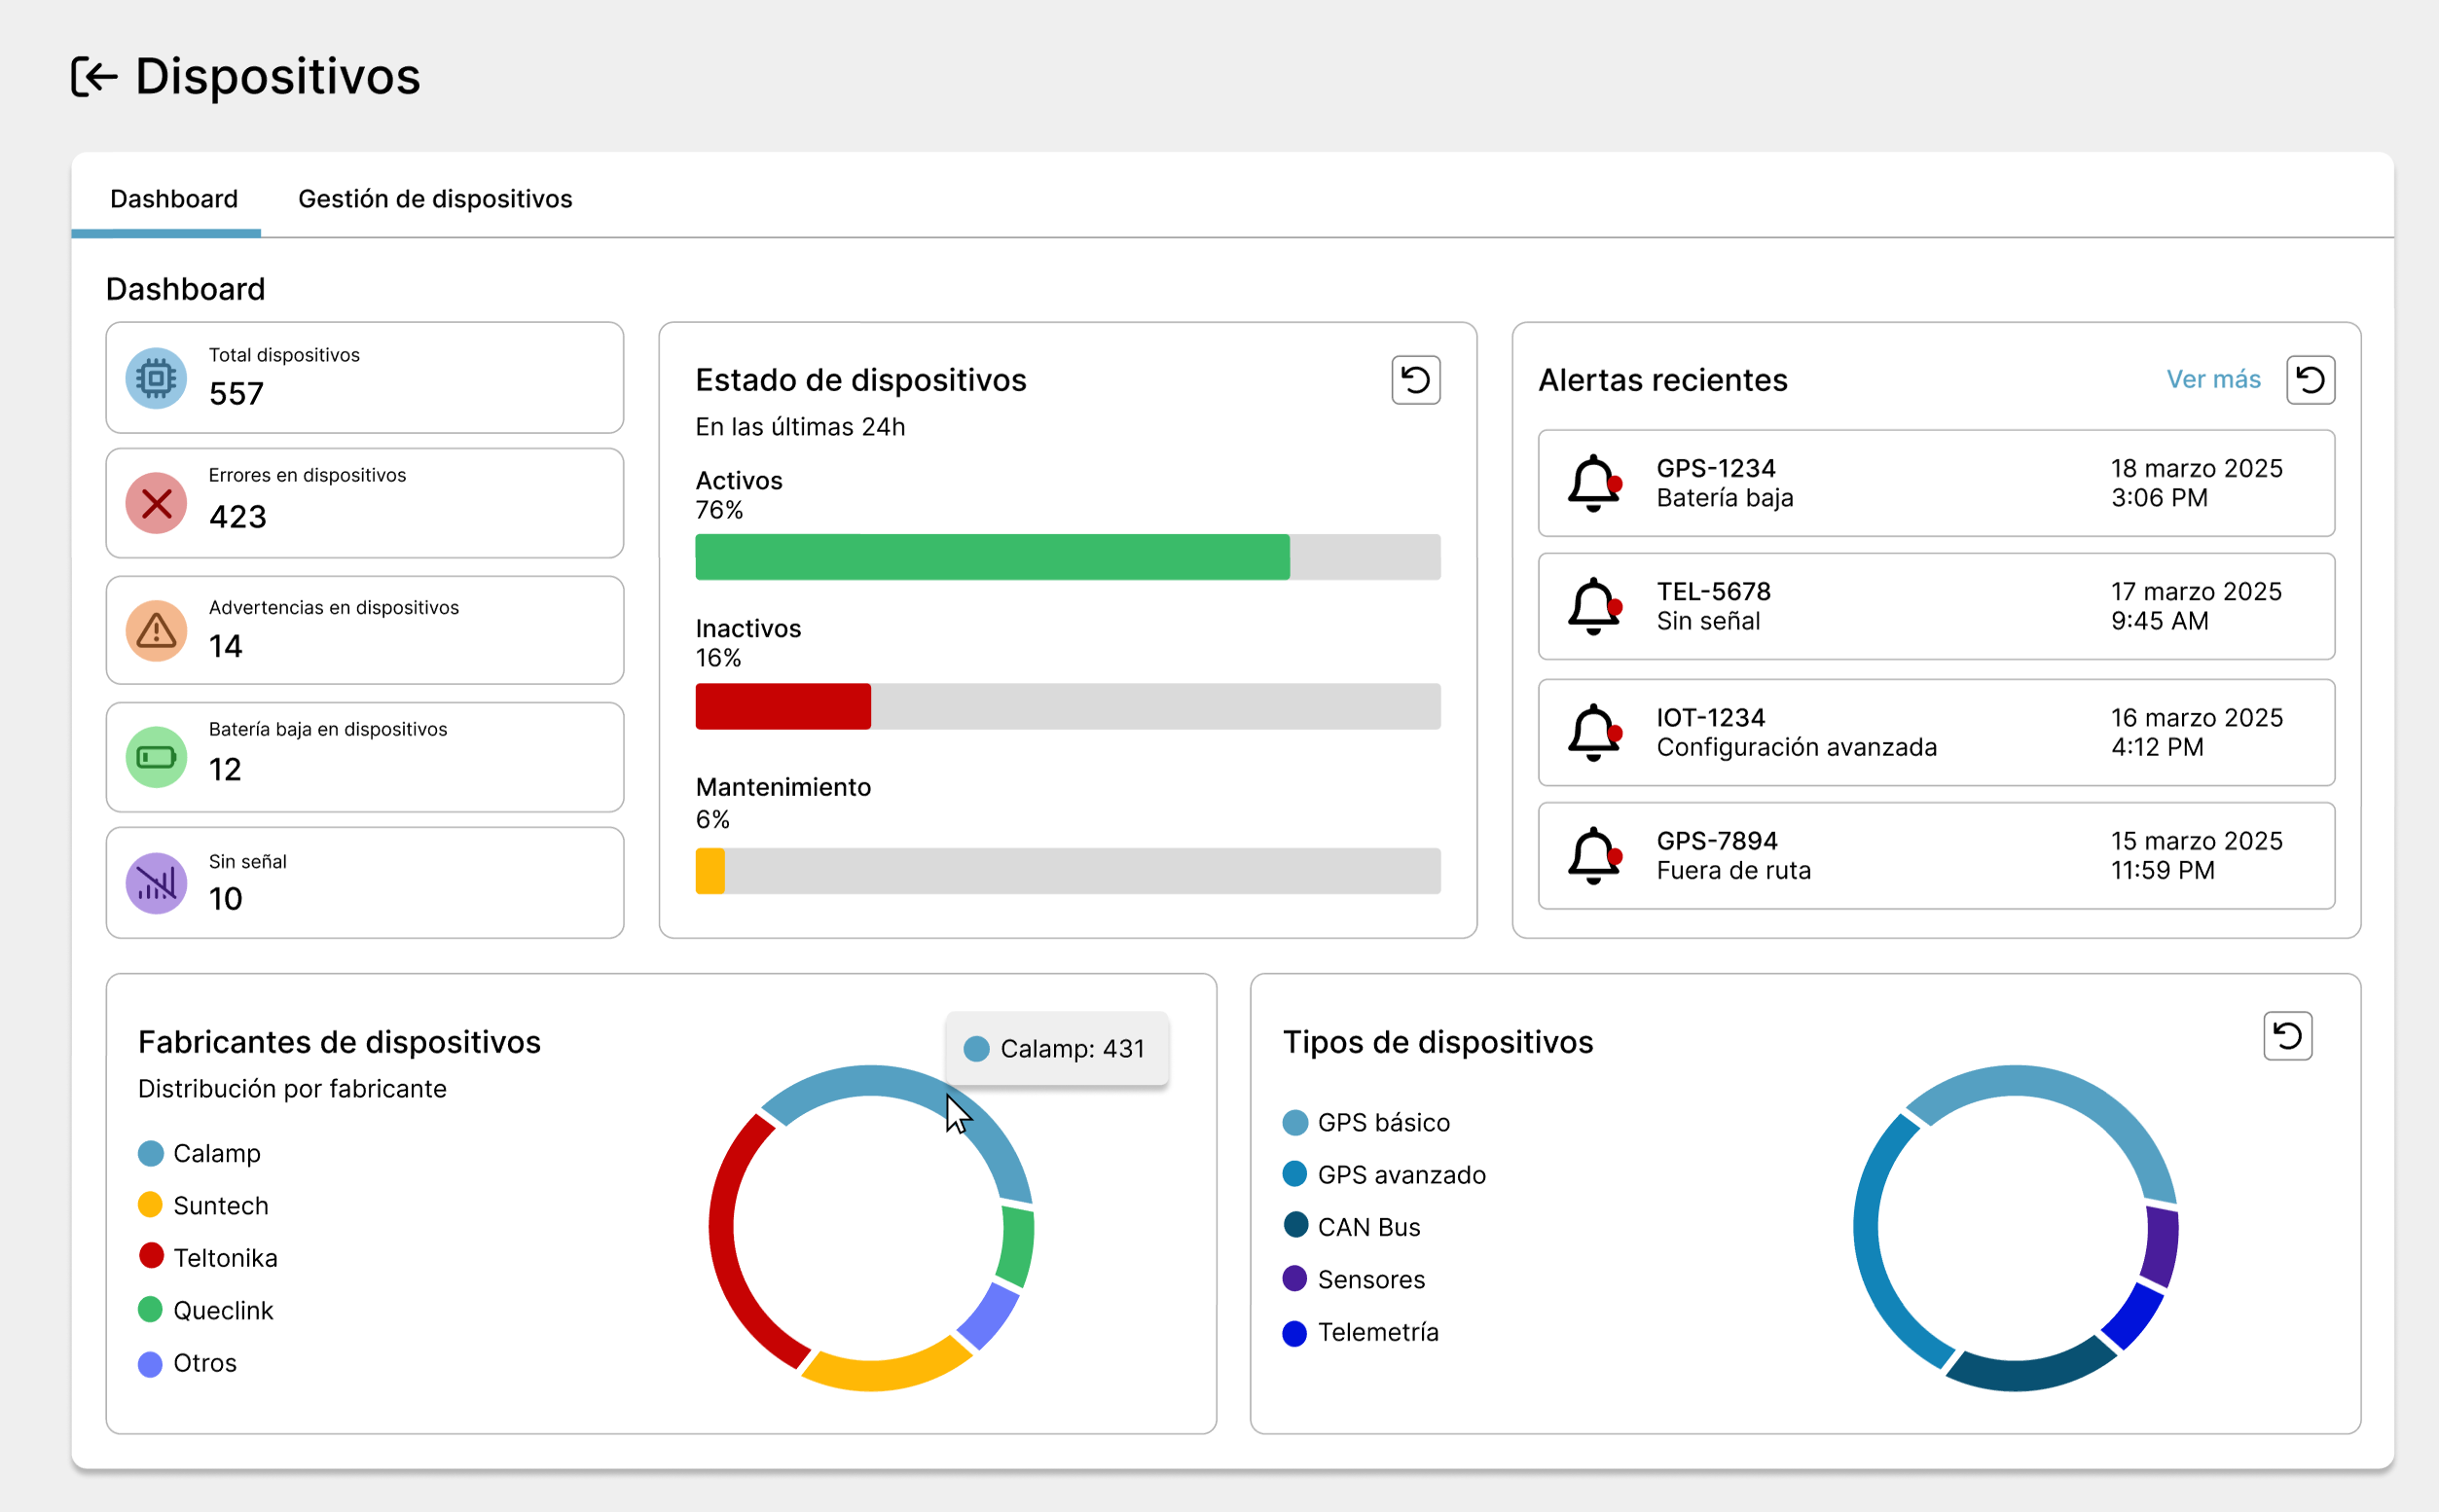Refresh the Alertas recientes panel
The width and height of the screenshot is (2439, 1512).
click(x=2310, y=380)
